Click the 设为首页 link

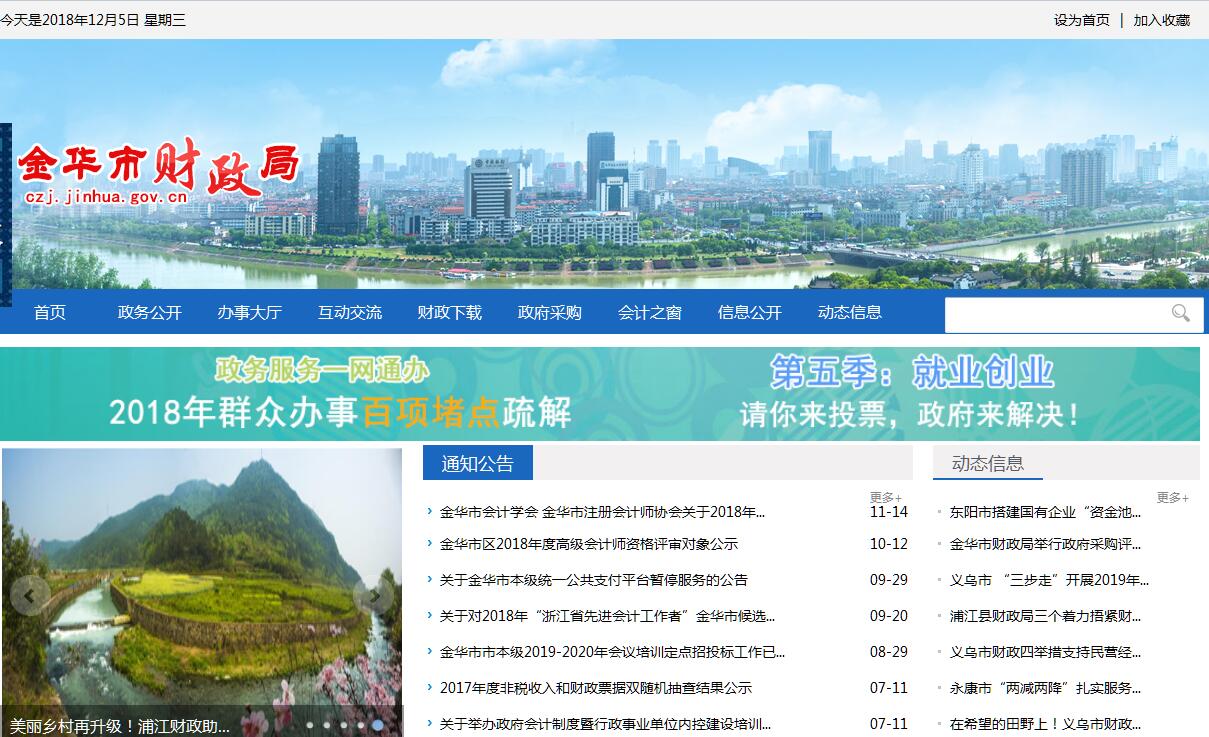click(1081, 20)
